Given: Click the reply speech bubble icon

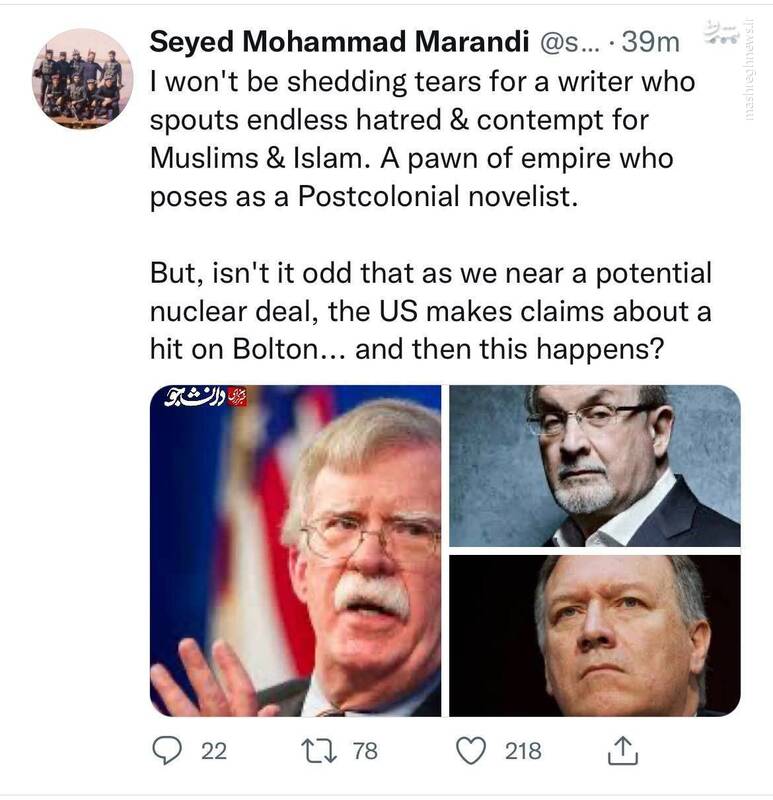Looking at the screenshot, I should pyautogui.click(x=169, y=750).
